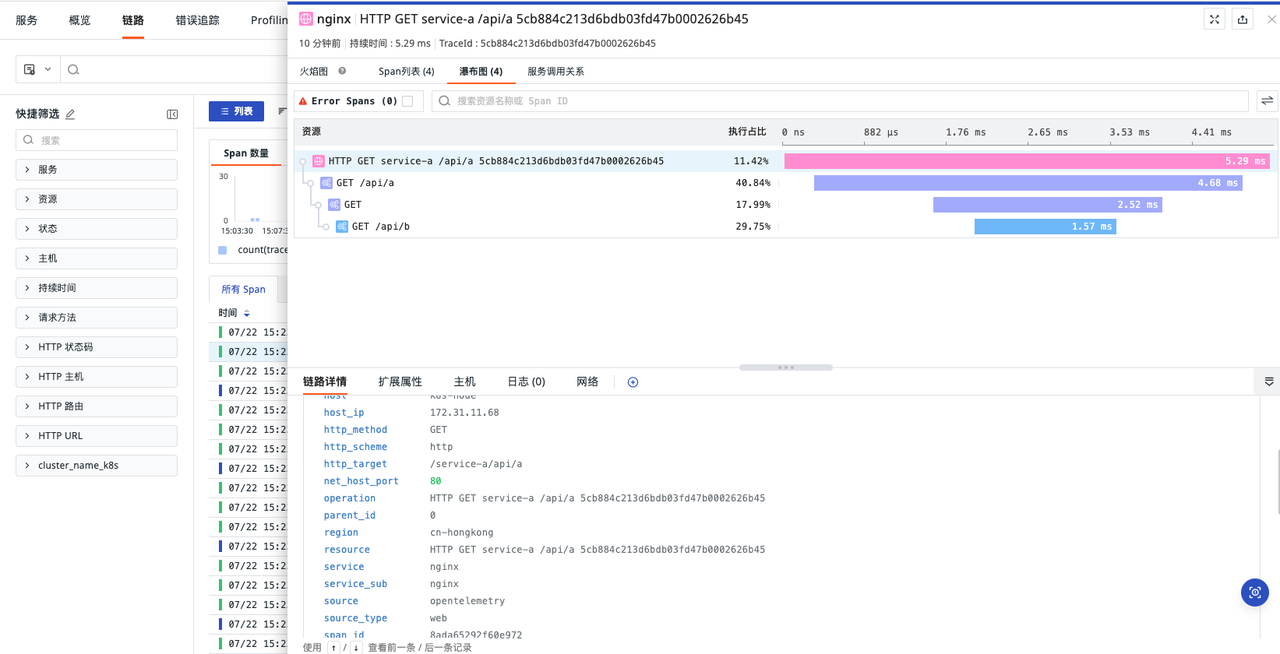The image size is (1280, 654).
Task: Expand the HTTP 主机 filter group
Action: pyautogui.click(x=97, y=377)
